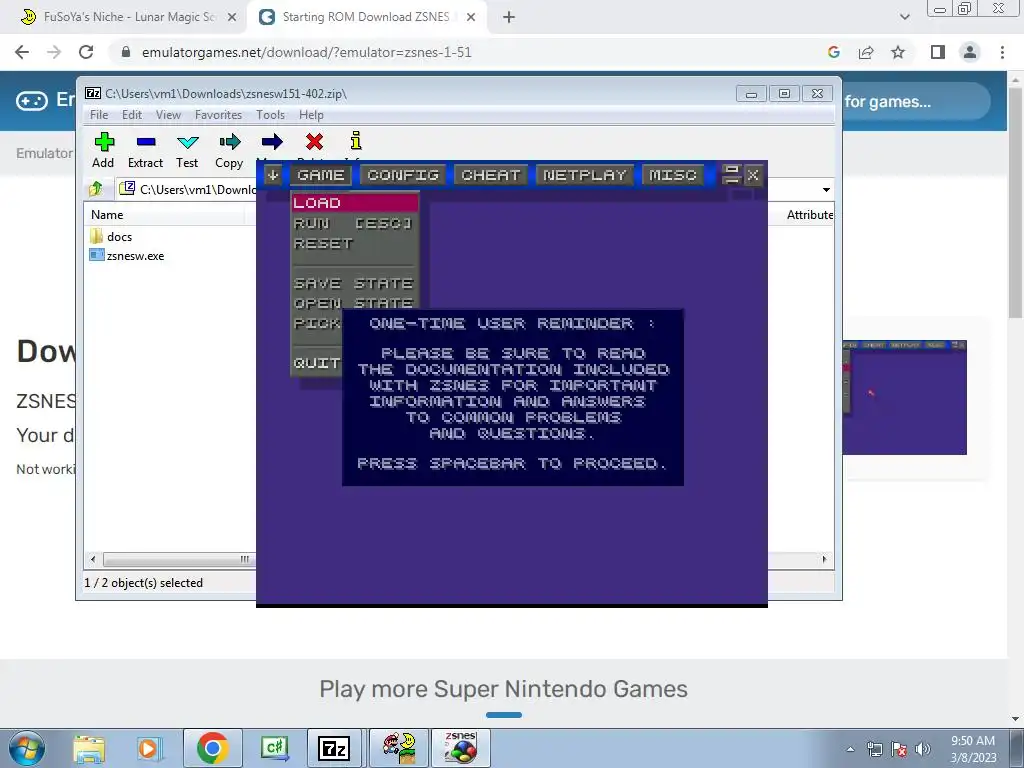The image size is (1024, 768).
Task: Click the Chrome back arrow
Action: tap(22, 52)
